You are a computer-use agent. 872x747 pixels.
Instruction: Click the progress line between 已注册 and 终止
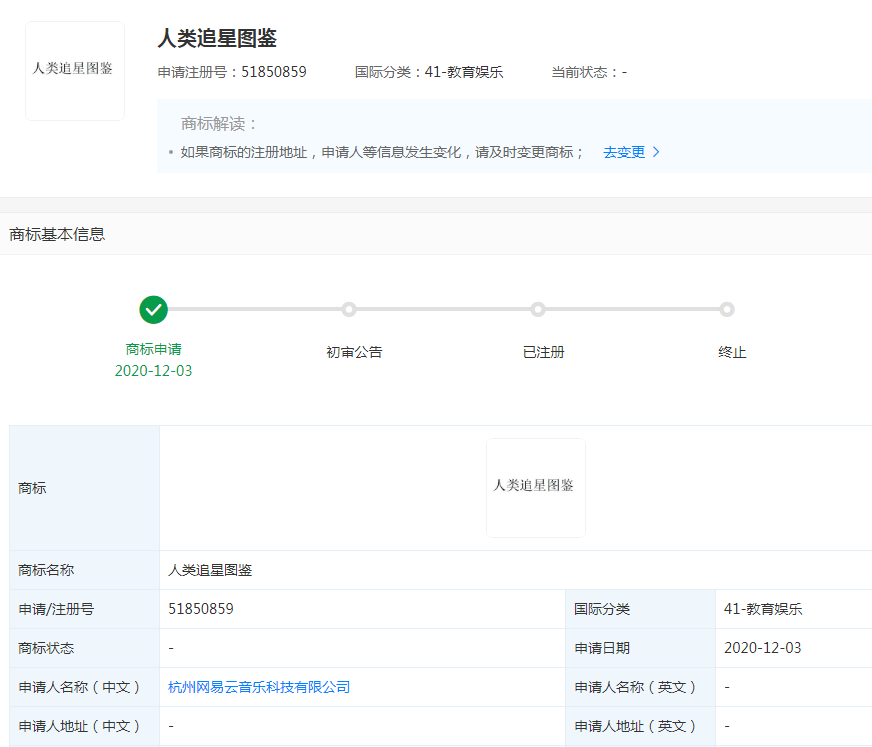tap(634, 310)
